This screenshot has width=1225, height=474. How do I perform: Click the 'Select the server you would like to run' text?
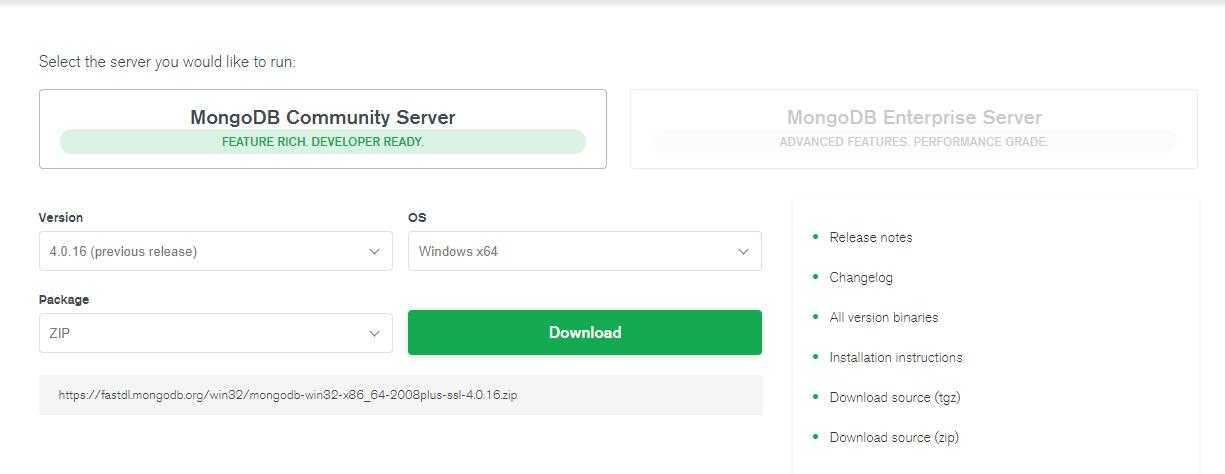167,62
